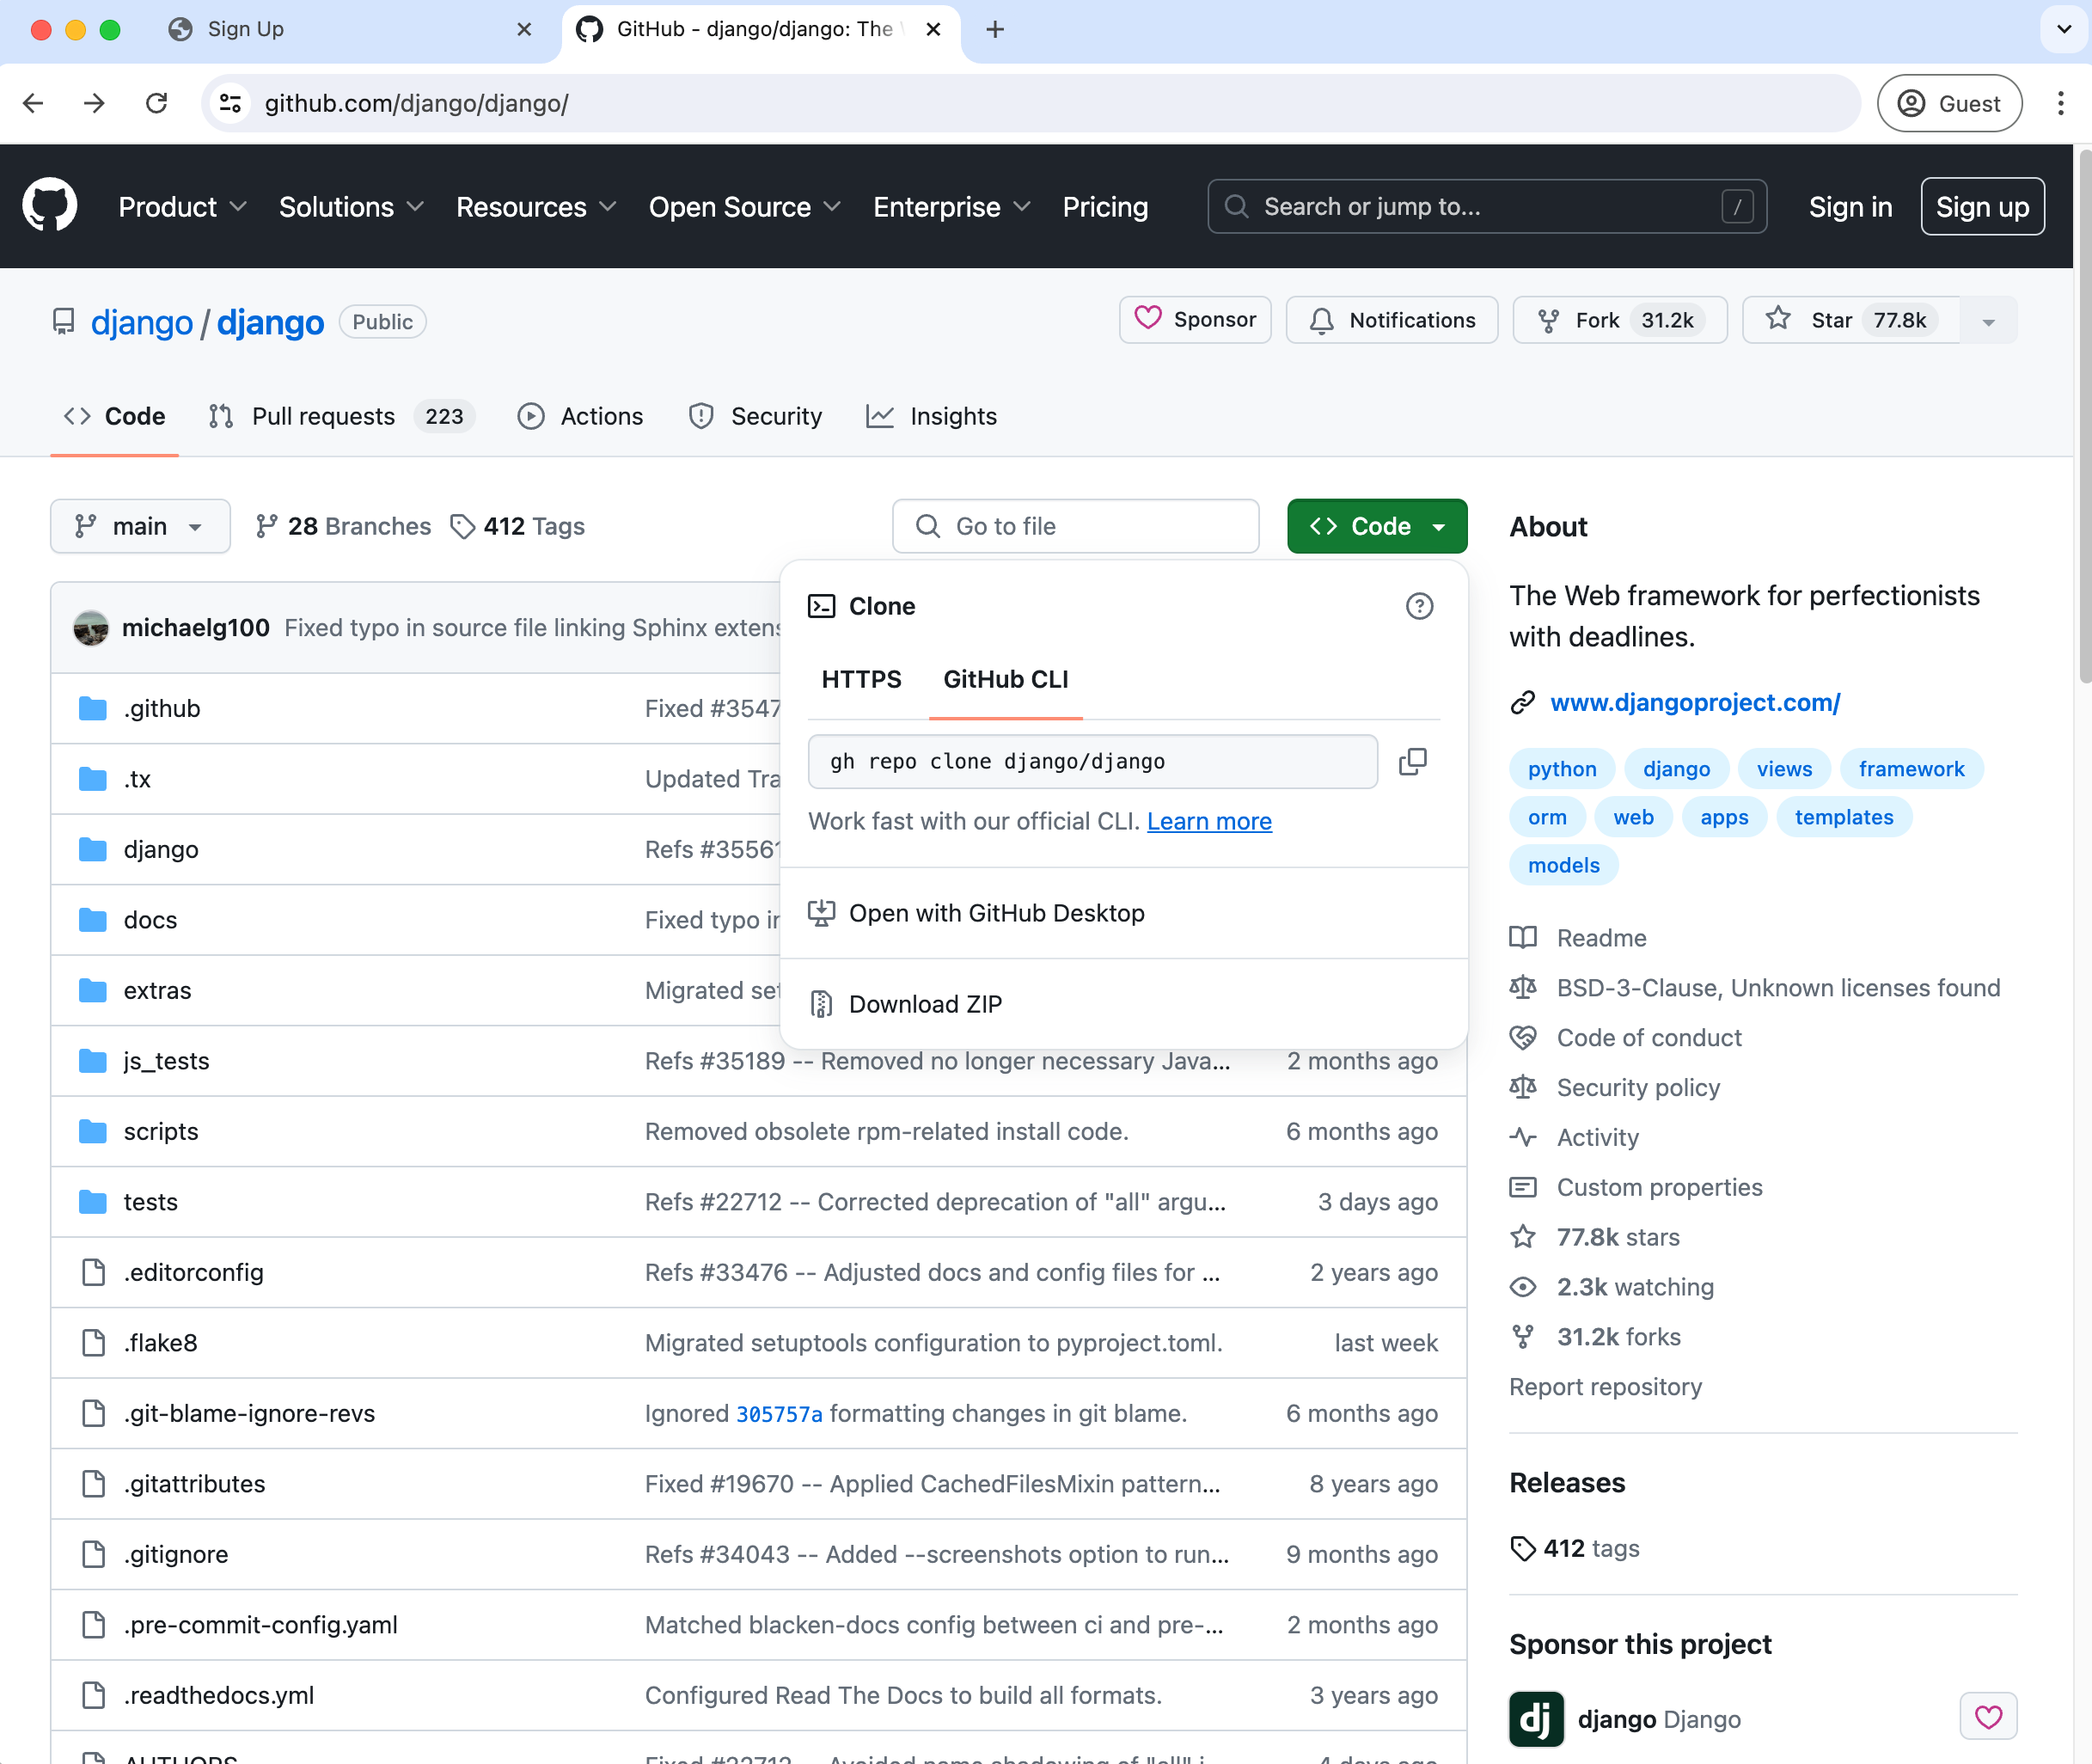The width and height of the screenshot is (2092, 1764).
Task: Open the Security tab
Action: coord(756,416)
